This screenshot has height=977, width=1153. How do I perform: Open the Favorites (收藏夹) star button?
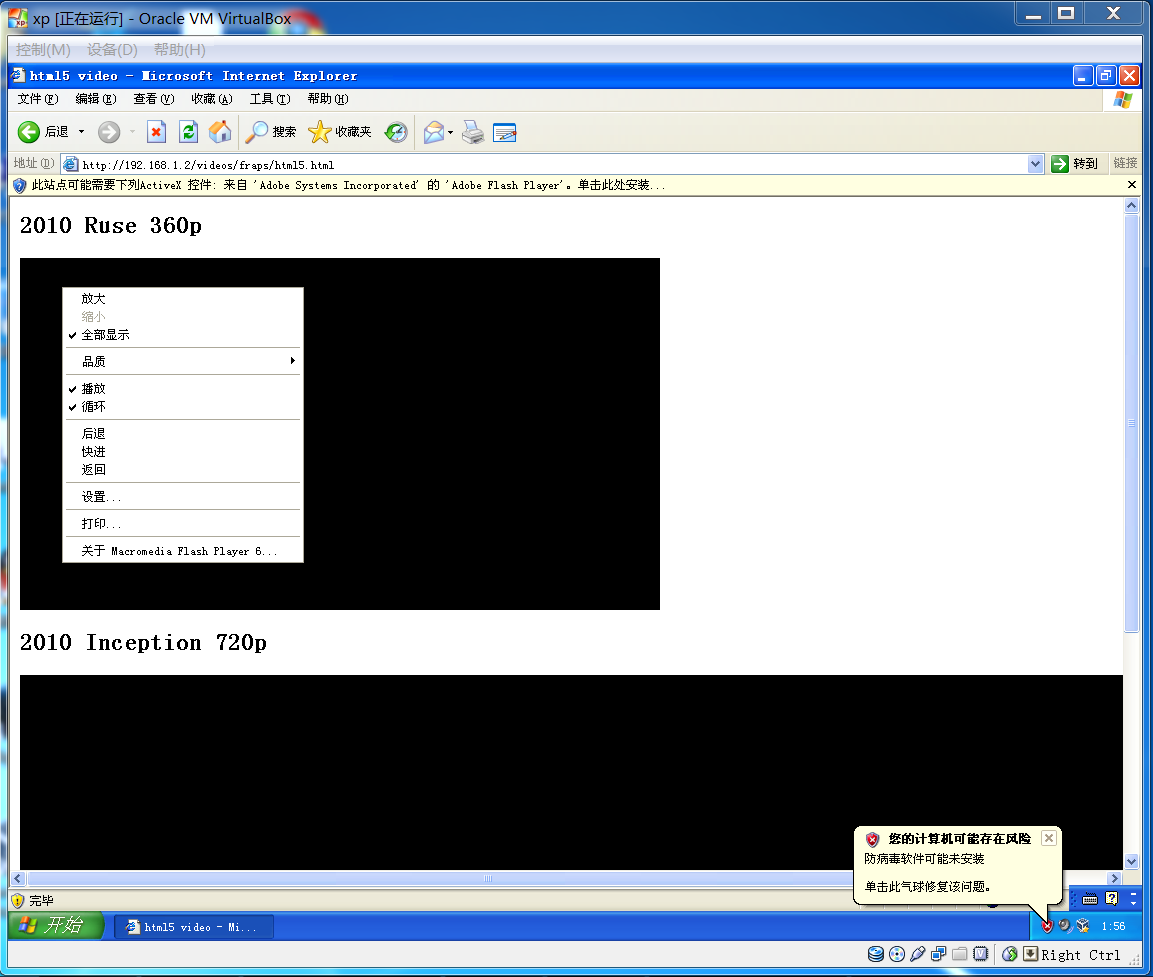click(x=340, y=132)
